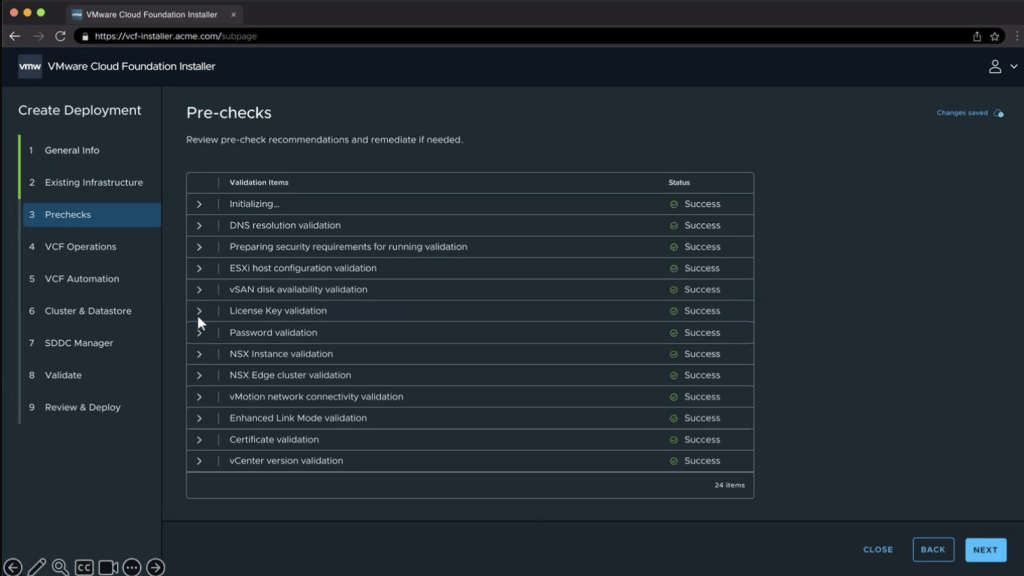
Task: Expand the Certificate validation row
Action: pyautogui.click(x=199, y=440)
